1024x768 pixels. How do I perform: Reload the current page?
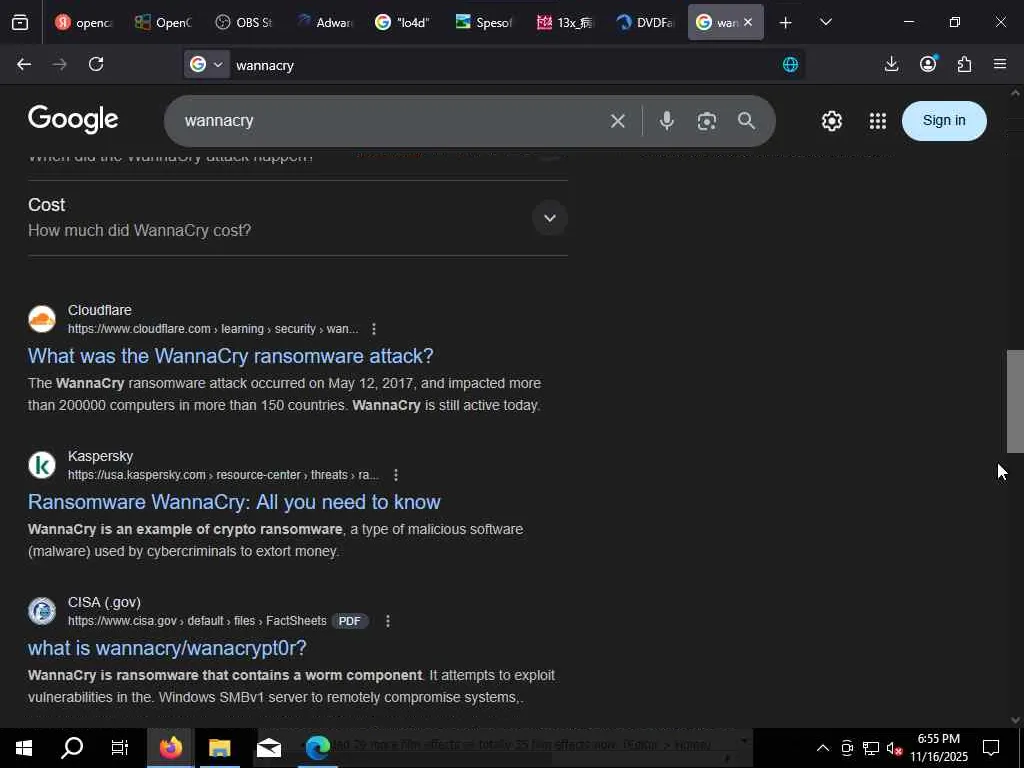[x=96, y=64]
